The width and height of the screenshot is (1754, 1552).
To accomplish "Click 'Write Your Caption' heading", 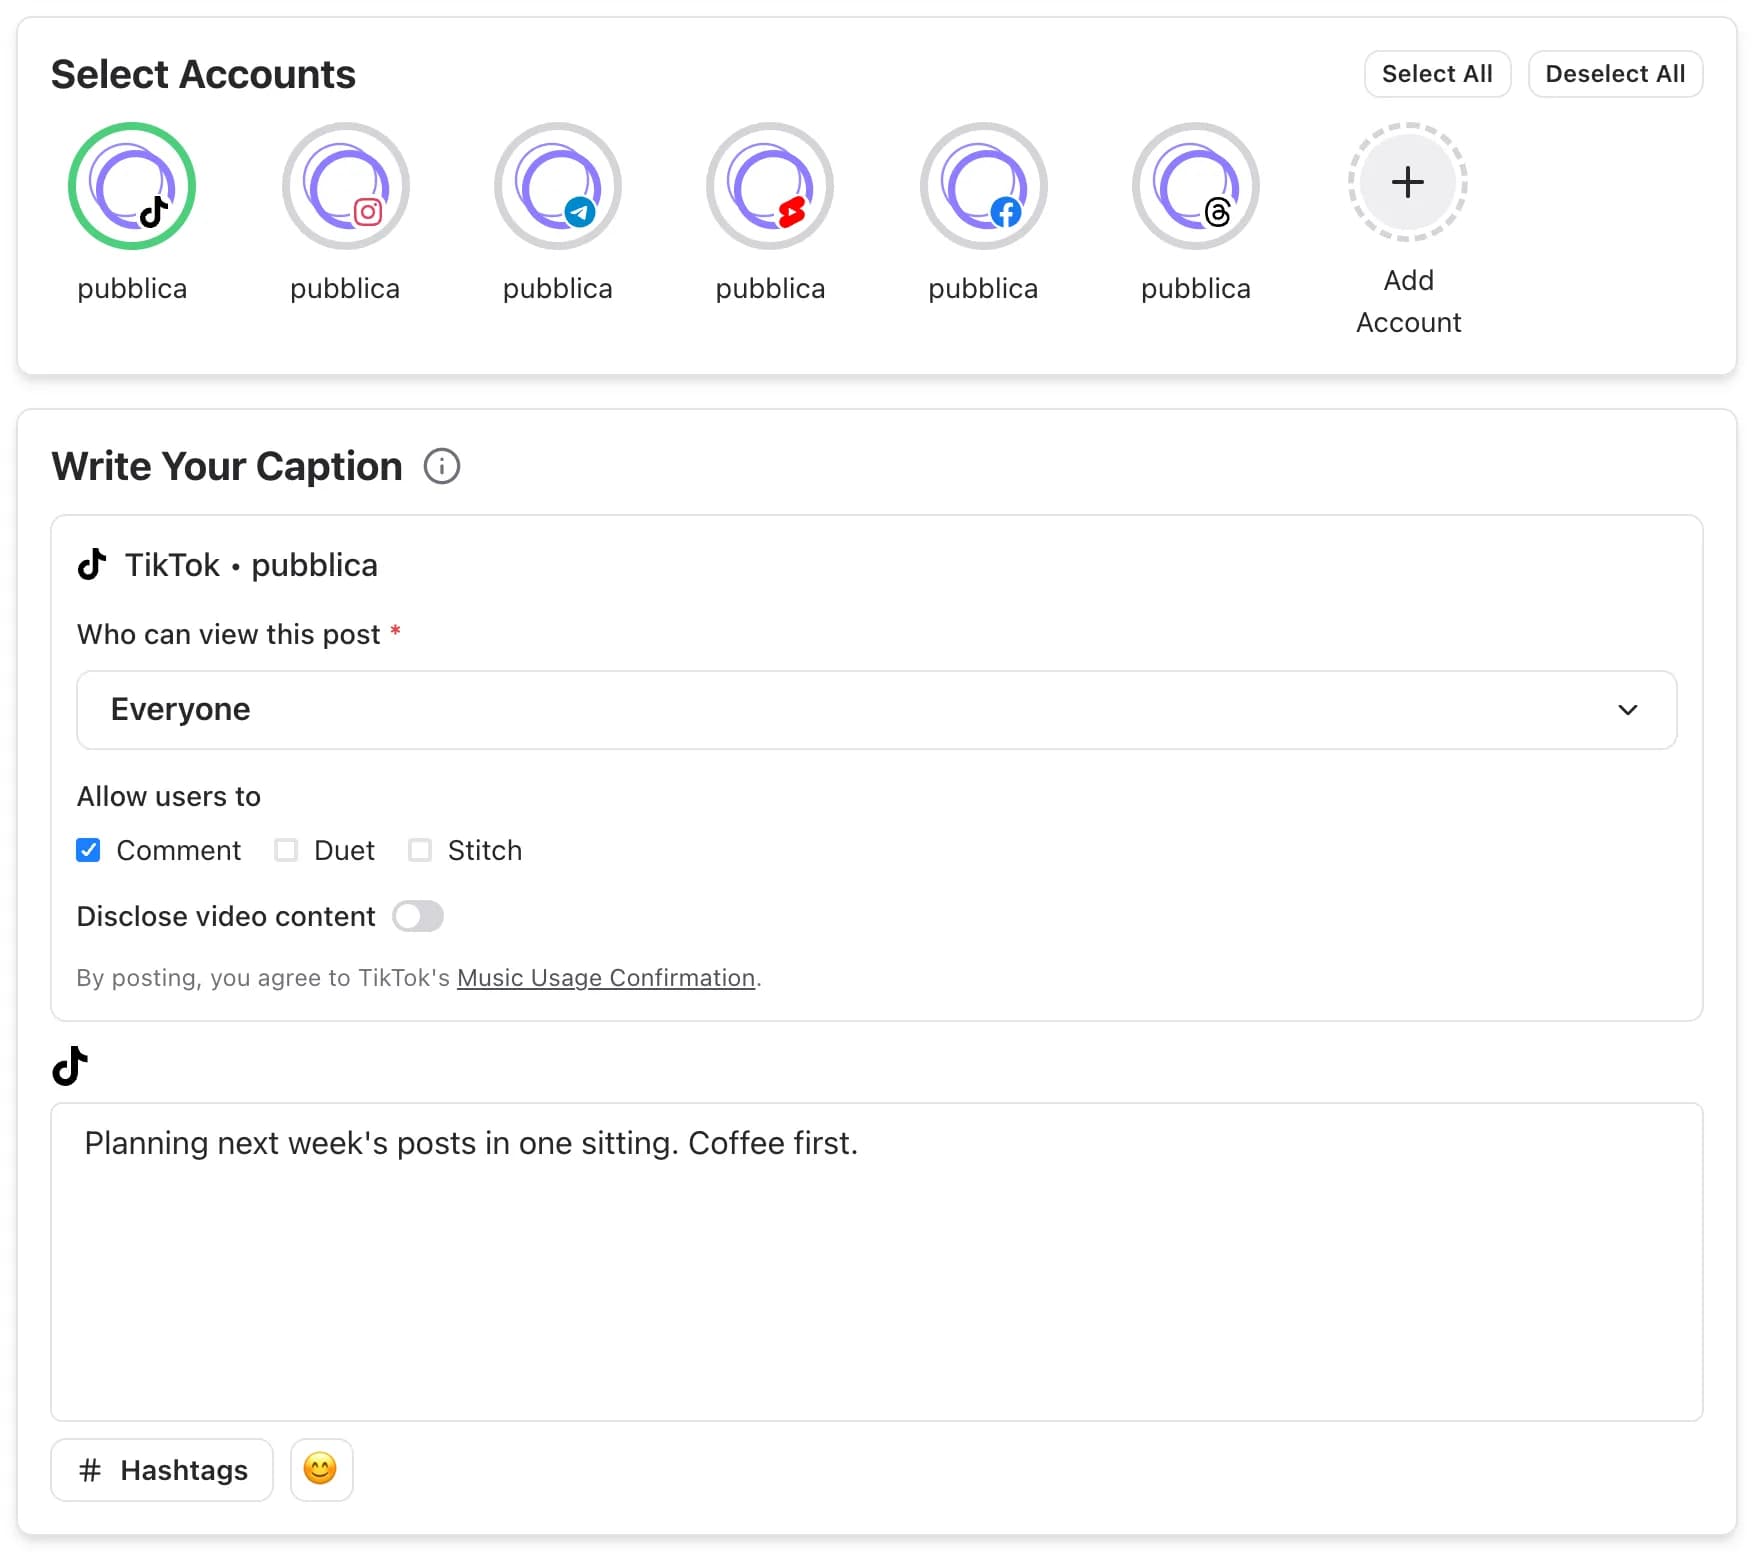I will pyautogui.click(x=227, y=466).
